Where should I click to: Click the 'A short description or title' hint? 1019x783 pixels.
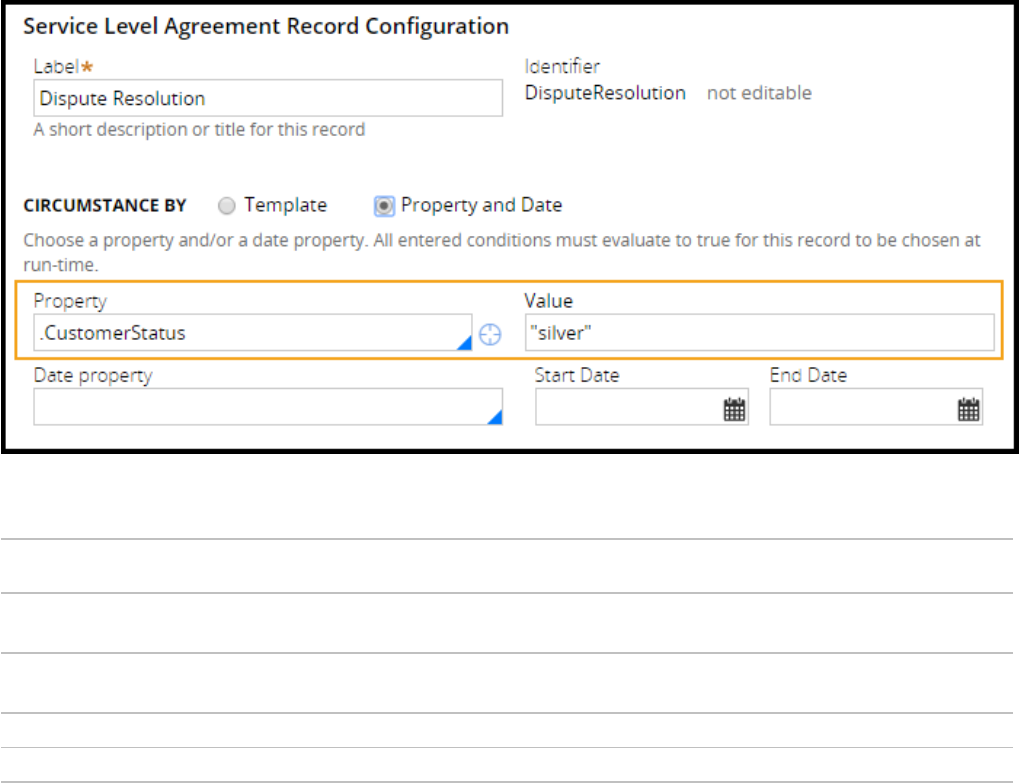click(x=199, y=129)
